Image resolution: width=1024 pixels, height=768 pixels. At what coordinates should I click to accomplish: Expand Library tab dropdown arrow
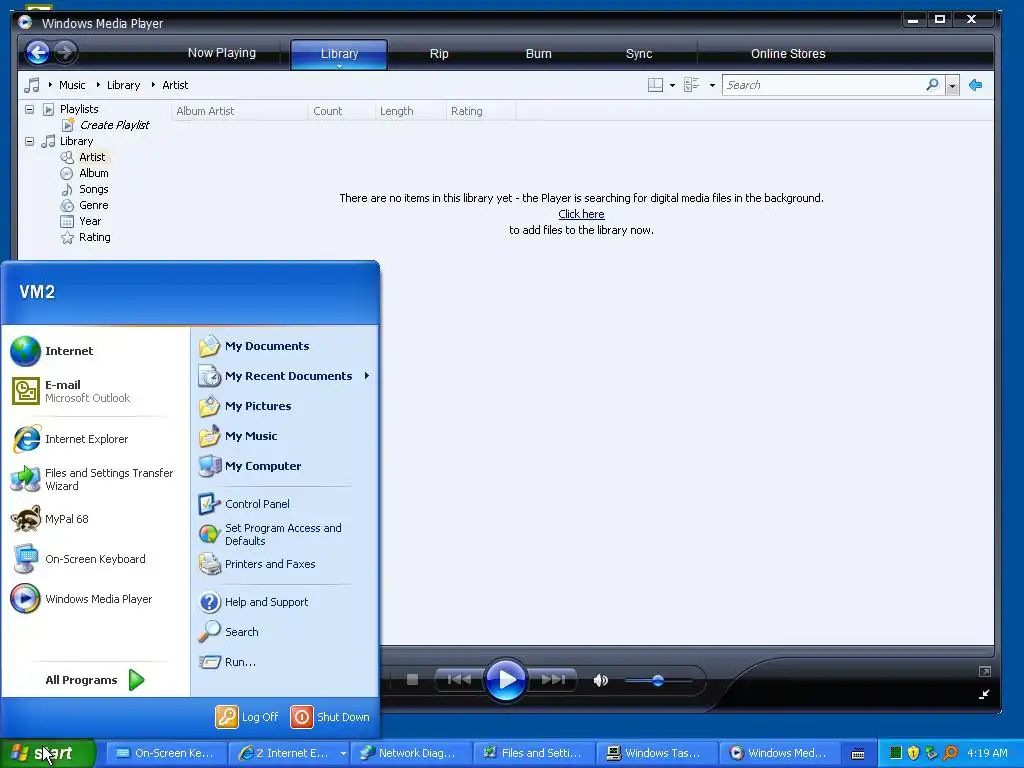[x=339, y=66]
